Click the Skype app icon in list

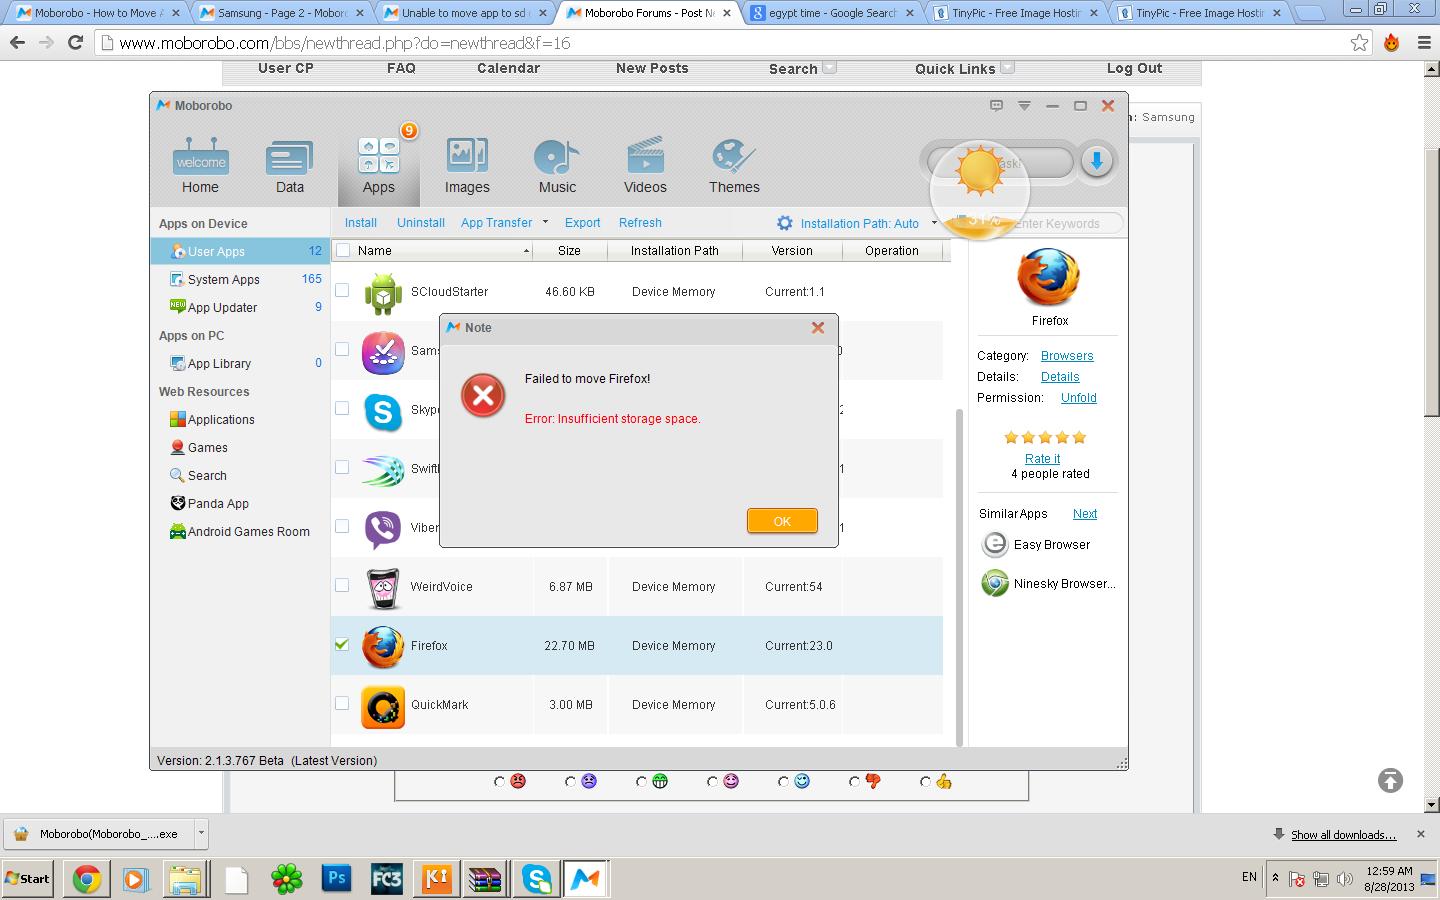coord(382,410)
